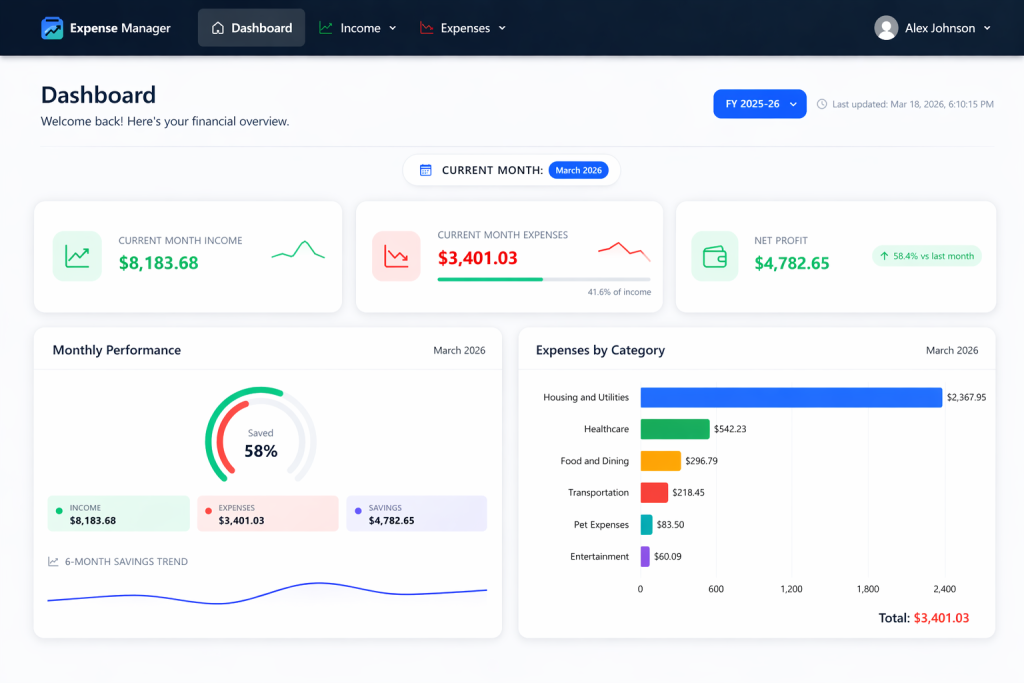The height and width of the screenshot is (683, 1024).
Task: Click the $4,782.65 net profit value
Action: pos(792,264)
